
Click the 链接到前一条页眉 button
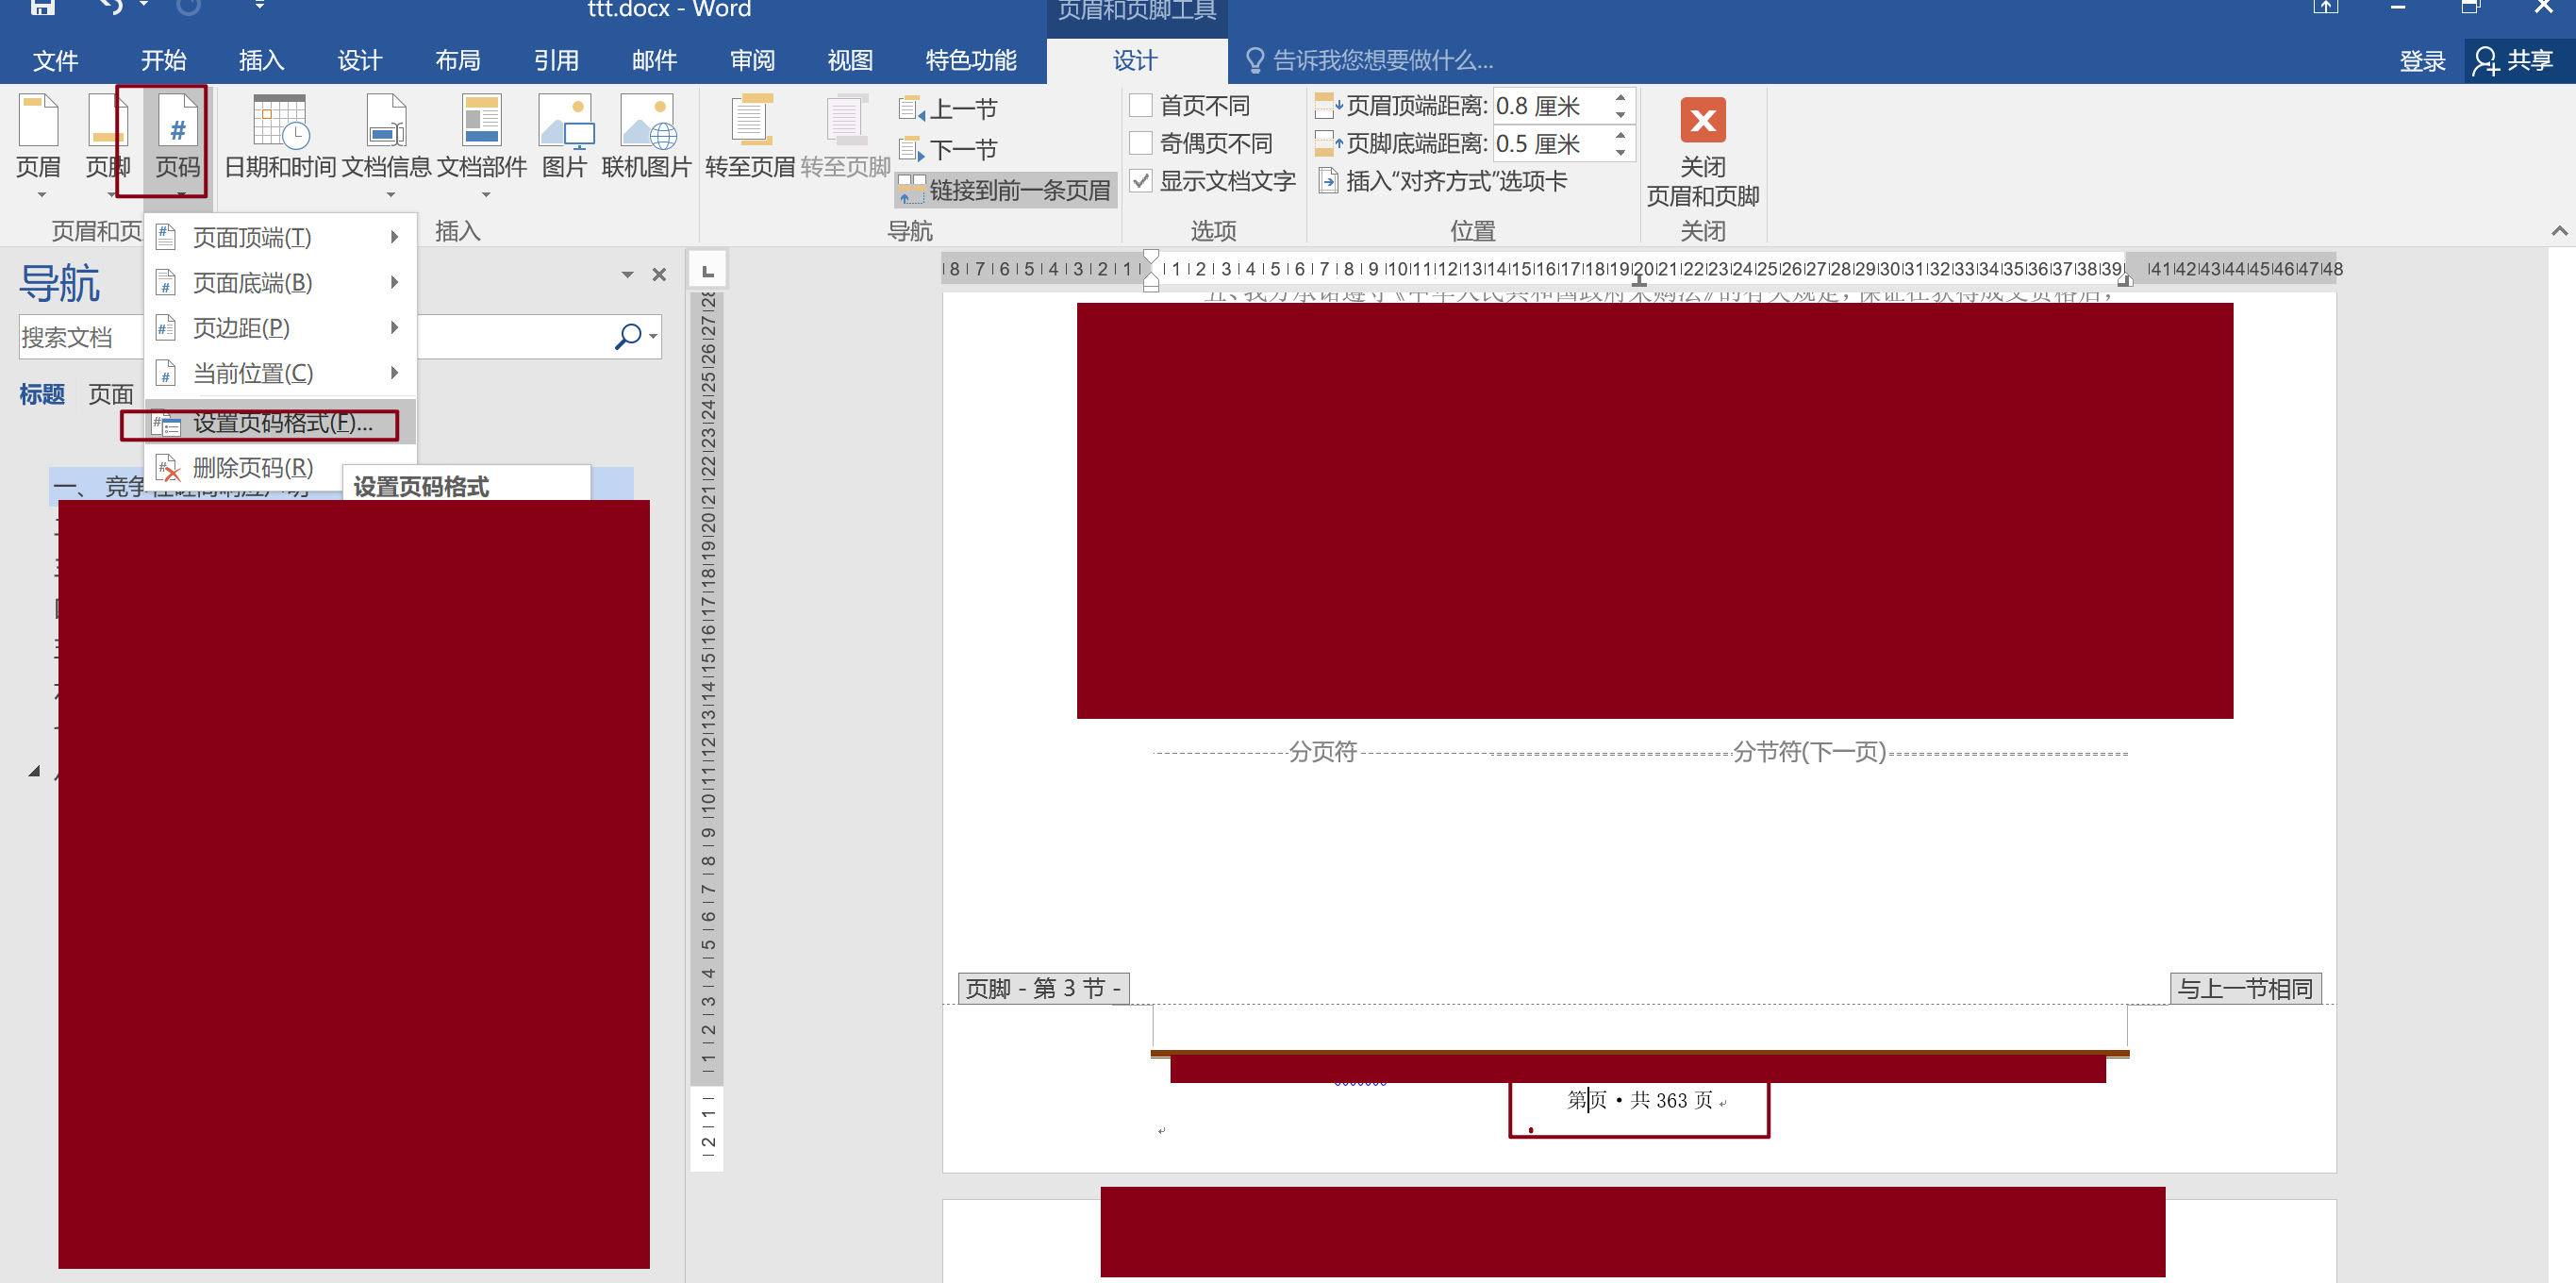pyautogui.click(x=1005, y=190)
